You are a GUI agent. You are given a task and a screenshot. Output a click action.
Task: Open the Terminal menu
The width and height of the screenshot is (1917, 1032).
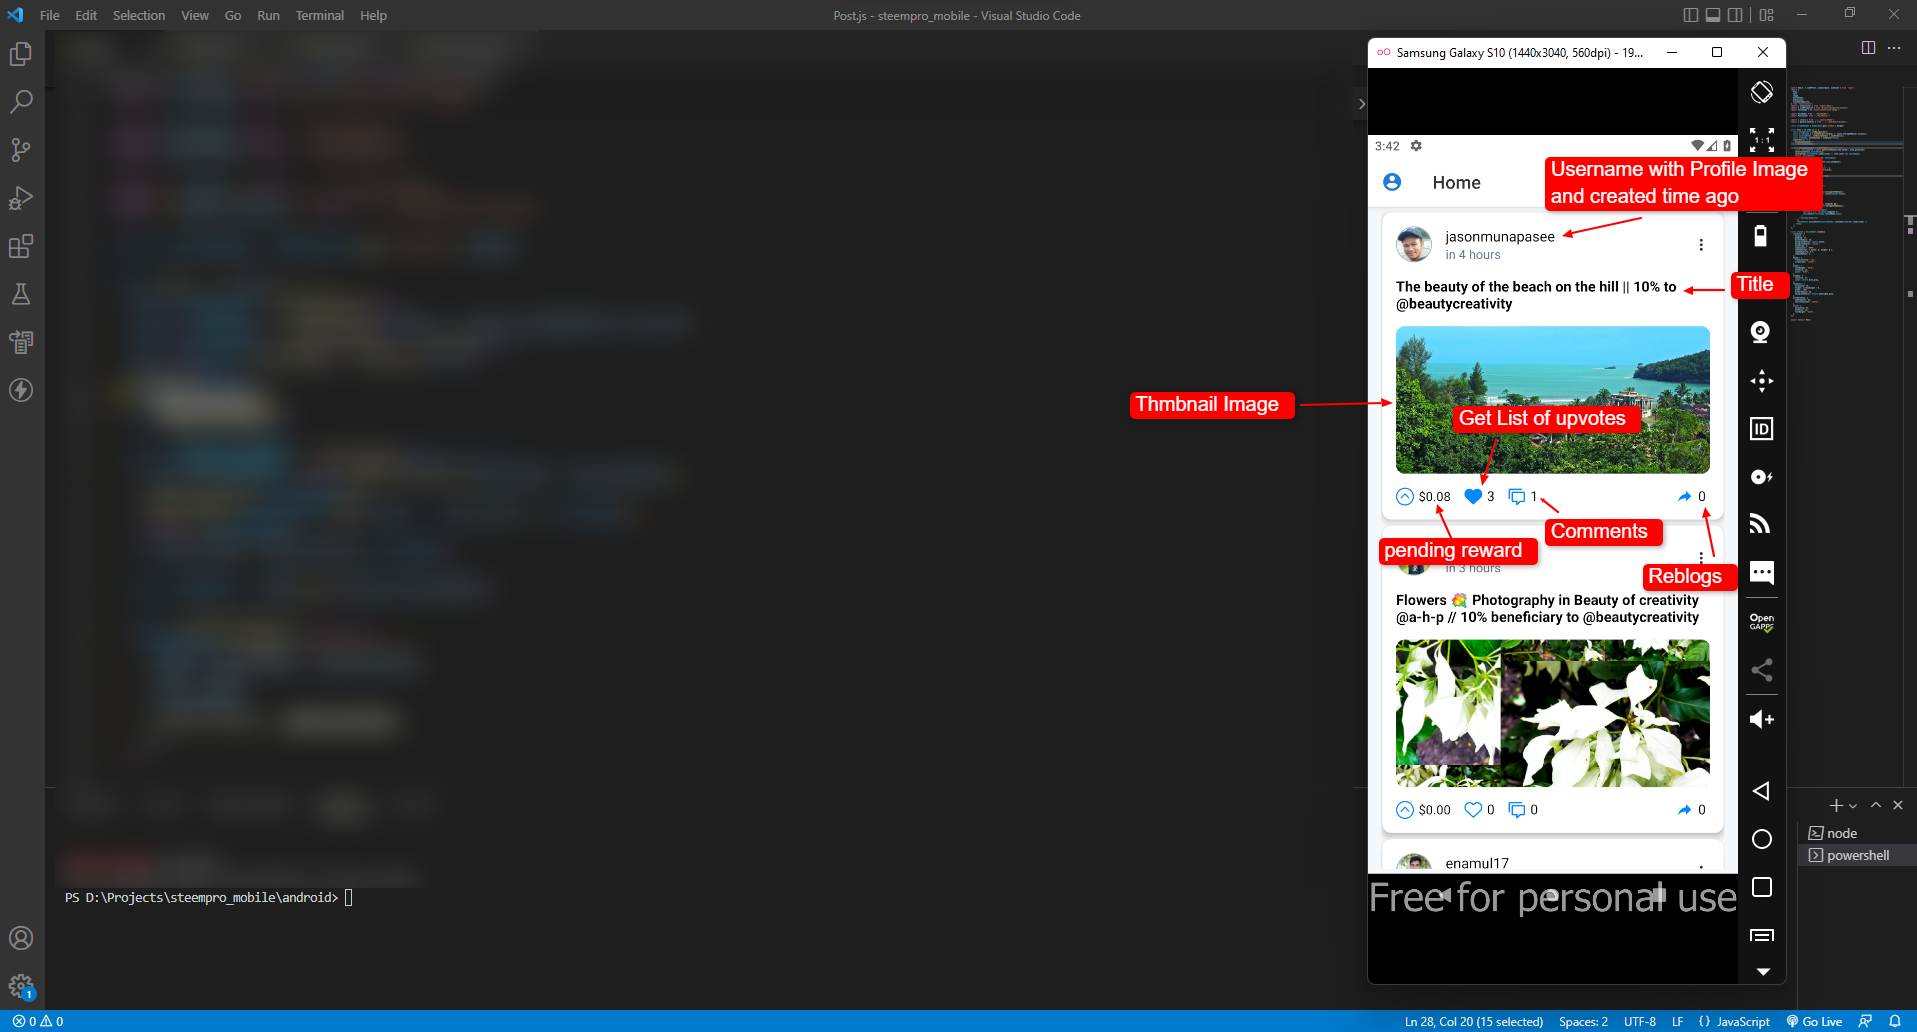[319, 15]
